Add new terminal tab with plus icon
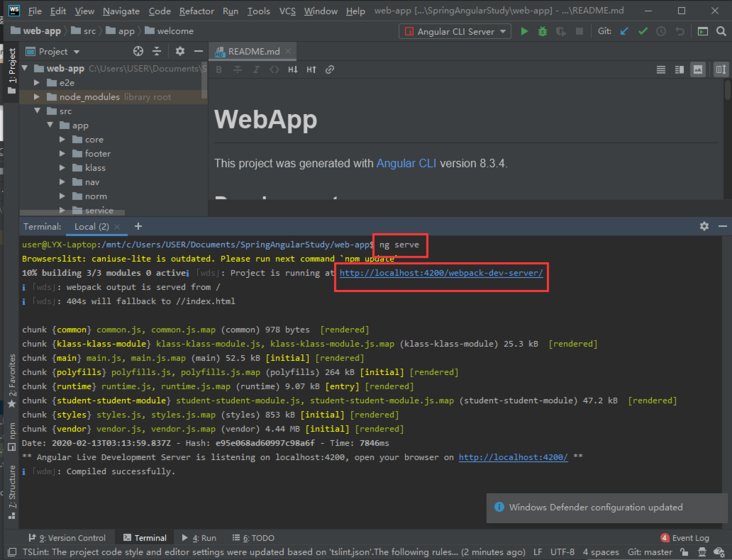The width and height of the screenshot is (732, 560). pyautogui.click(x=138, y=227)
